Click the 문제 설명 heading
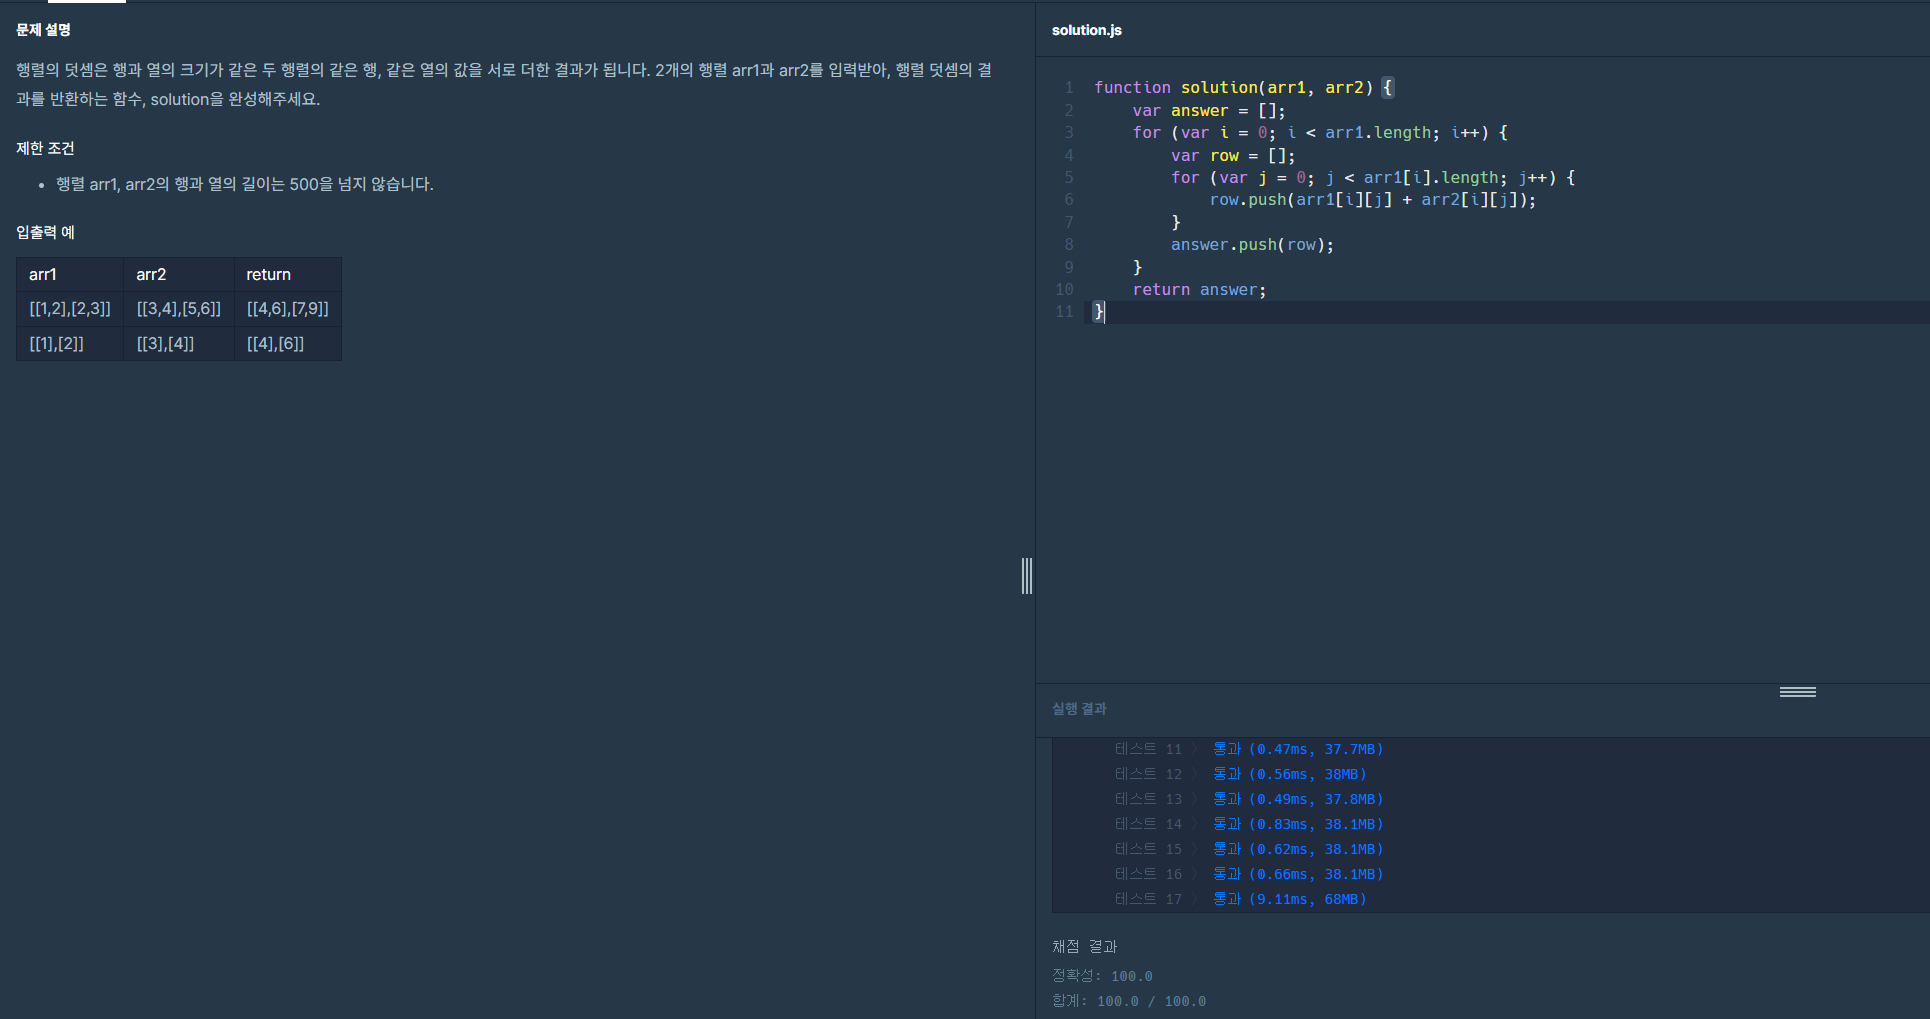The width and height of the screenshot is (1930, 1019). pos(43,30)
